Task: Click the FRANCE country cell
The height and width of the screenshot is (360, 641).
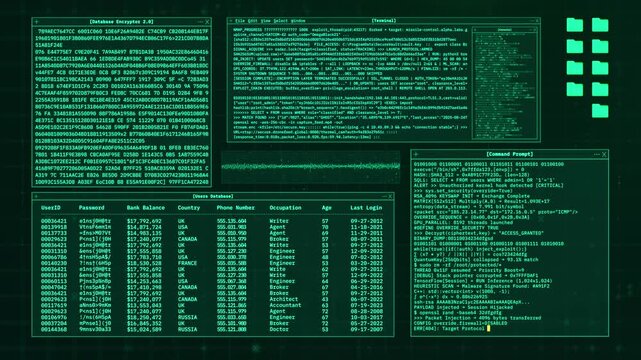Action: coord(187,263)
